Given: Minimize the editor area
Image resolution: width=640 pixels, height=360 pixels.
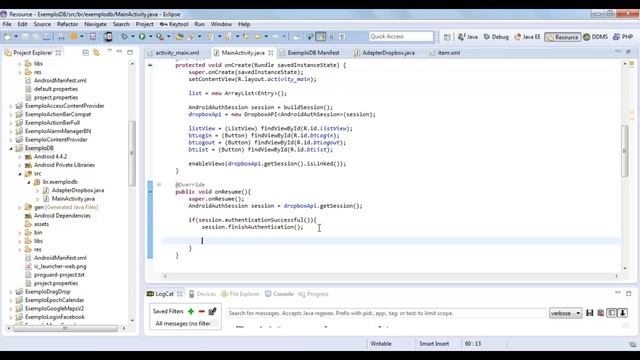Looking at the screenshot, I should [618, 52].
